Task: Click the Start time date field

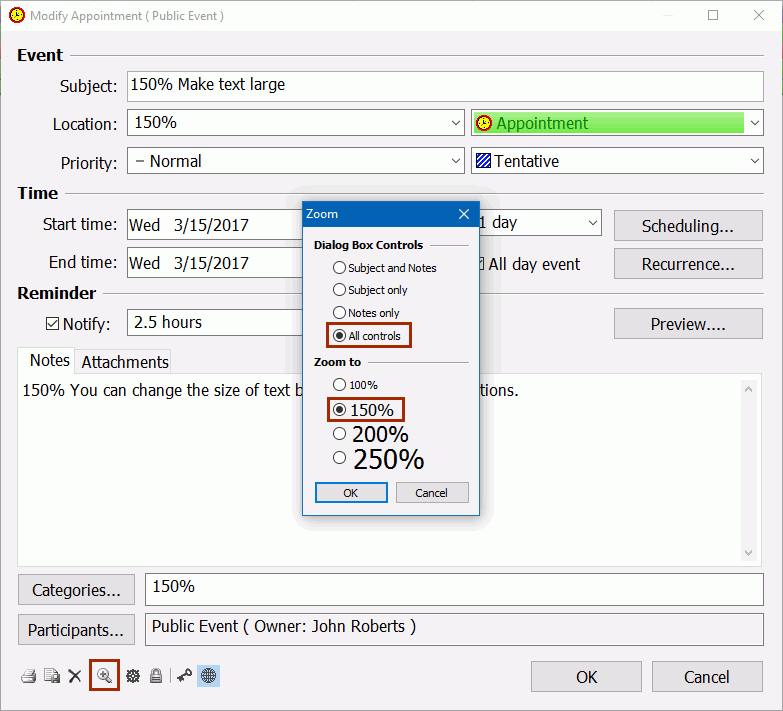Action: pos(215,224)
